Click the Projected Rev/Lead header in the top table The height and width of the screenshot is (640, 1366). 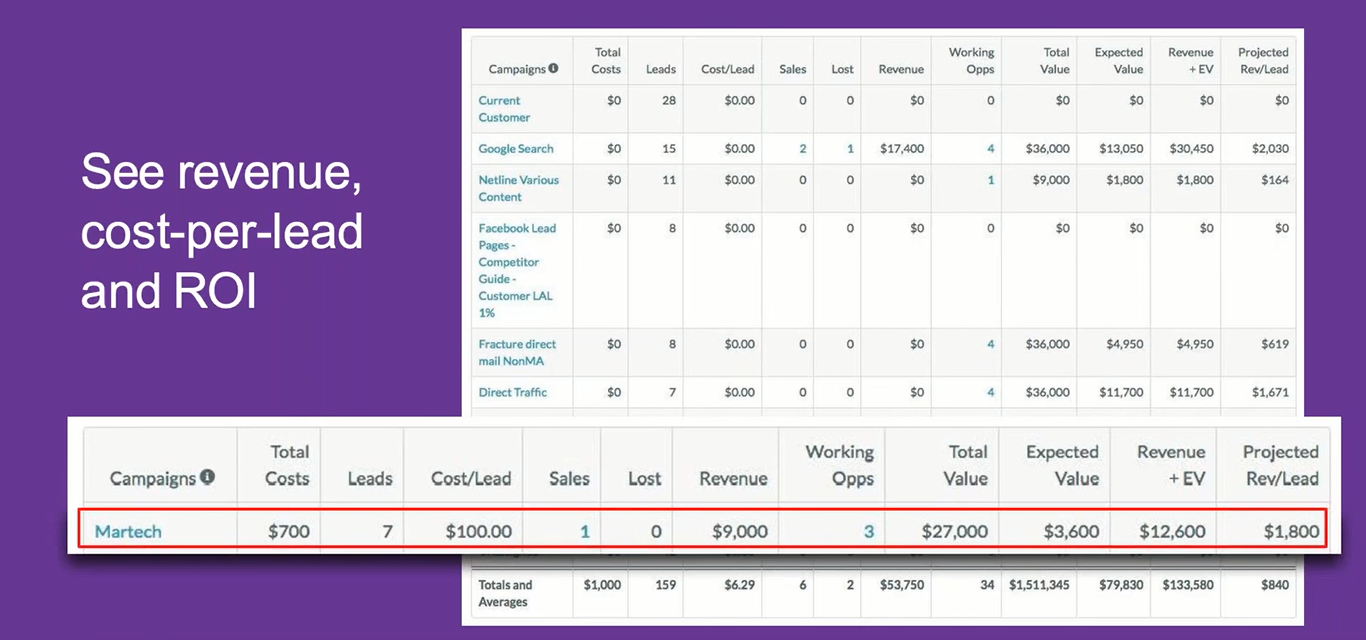[x=1263, y=61]
